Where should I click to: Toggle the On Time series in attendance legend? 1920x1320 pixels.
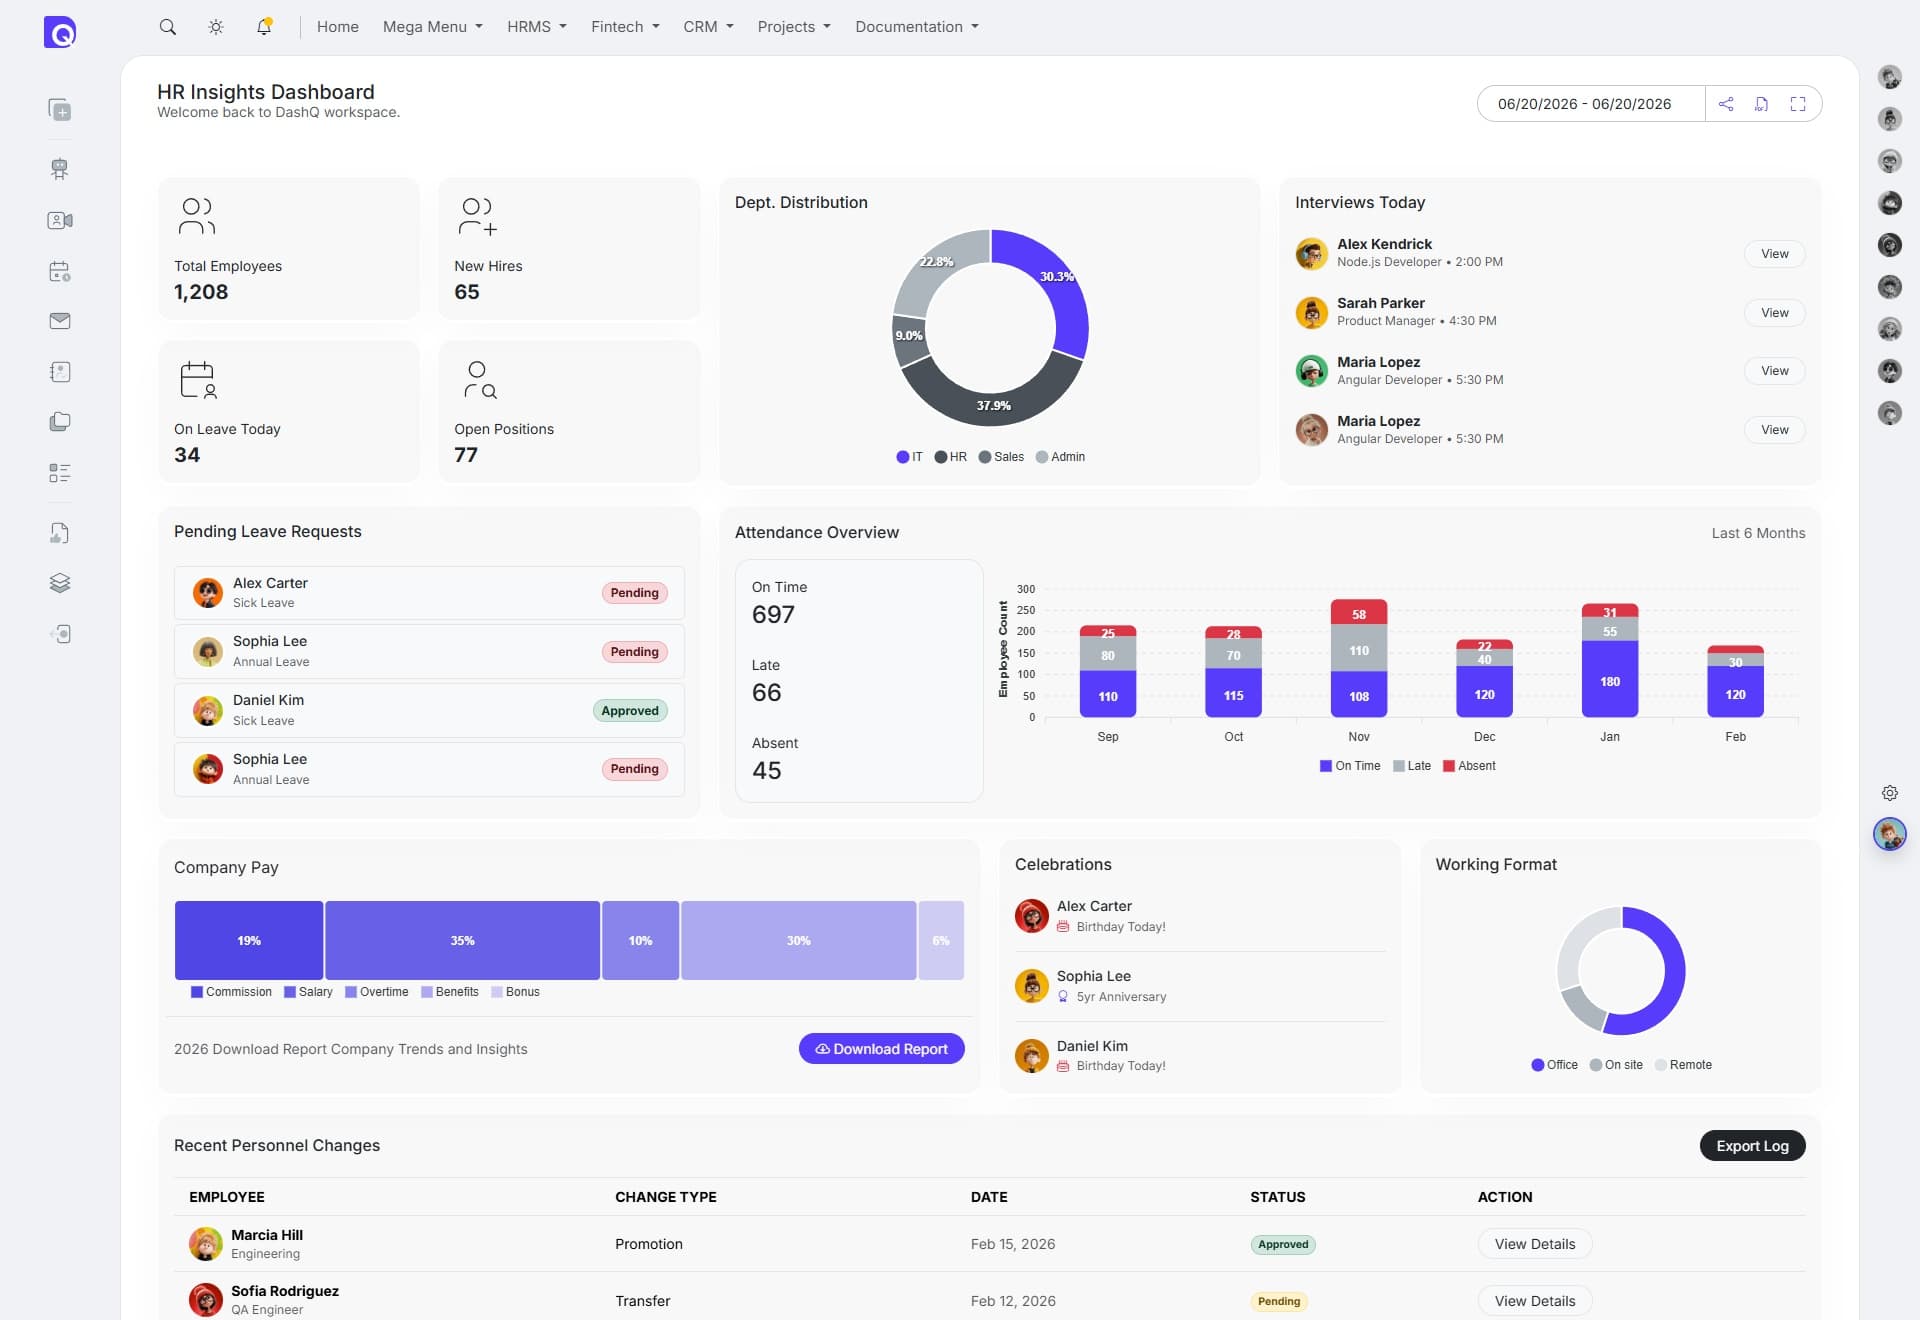(1350, 766)
